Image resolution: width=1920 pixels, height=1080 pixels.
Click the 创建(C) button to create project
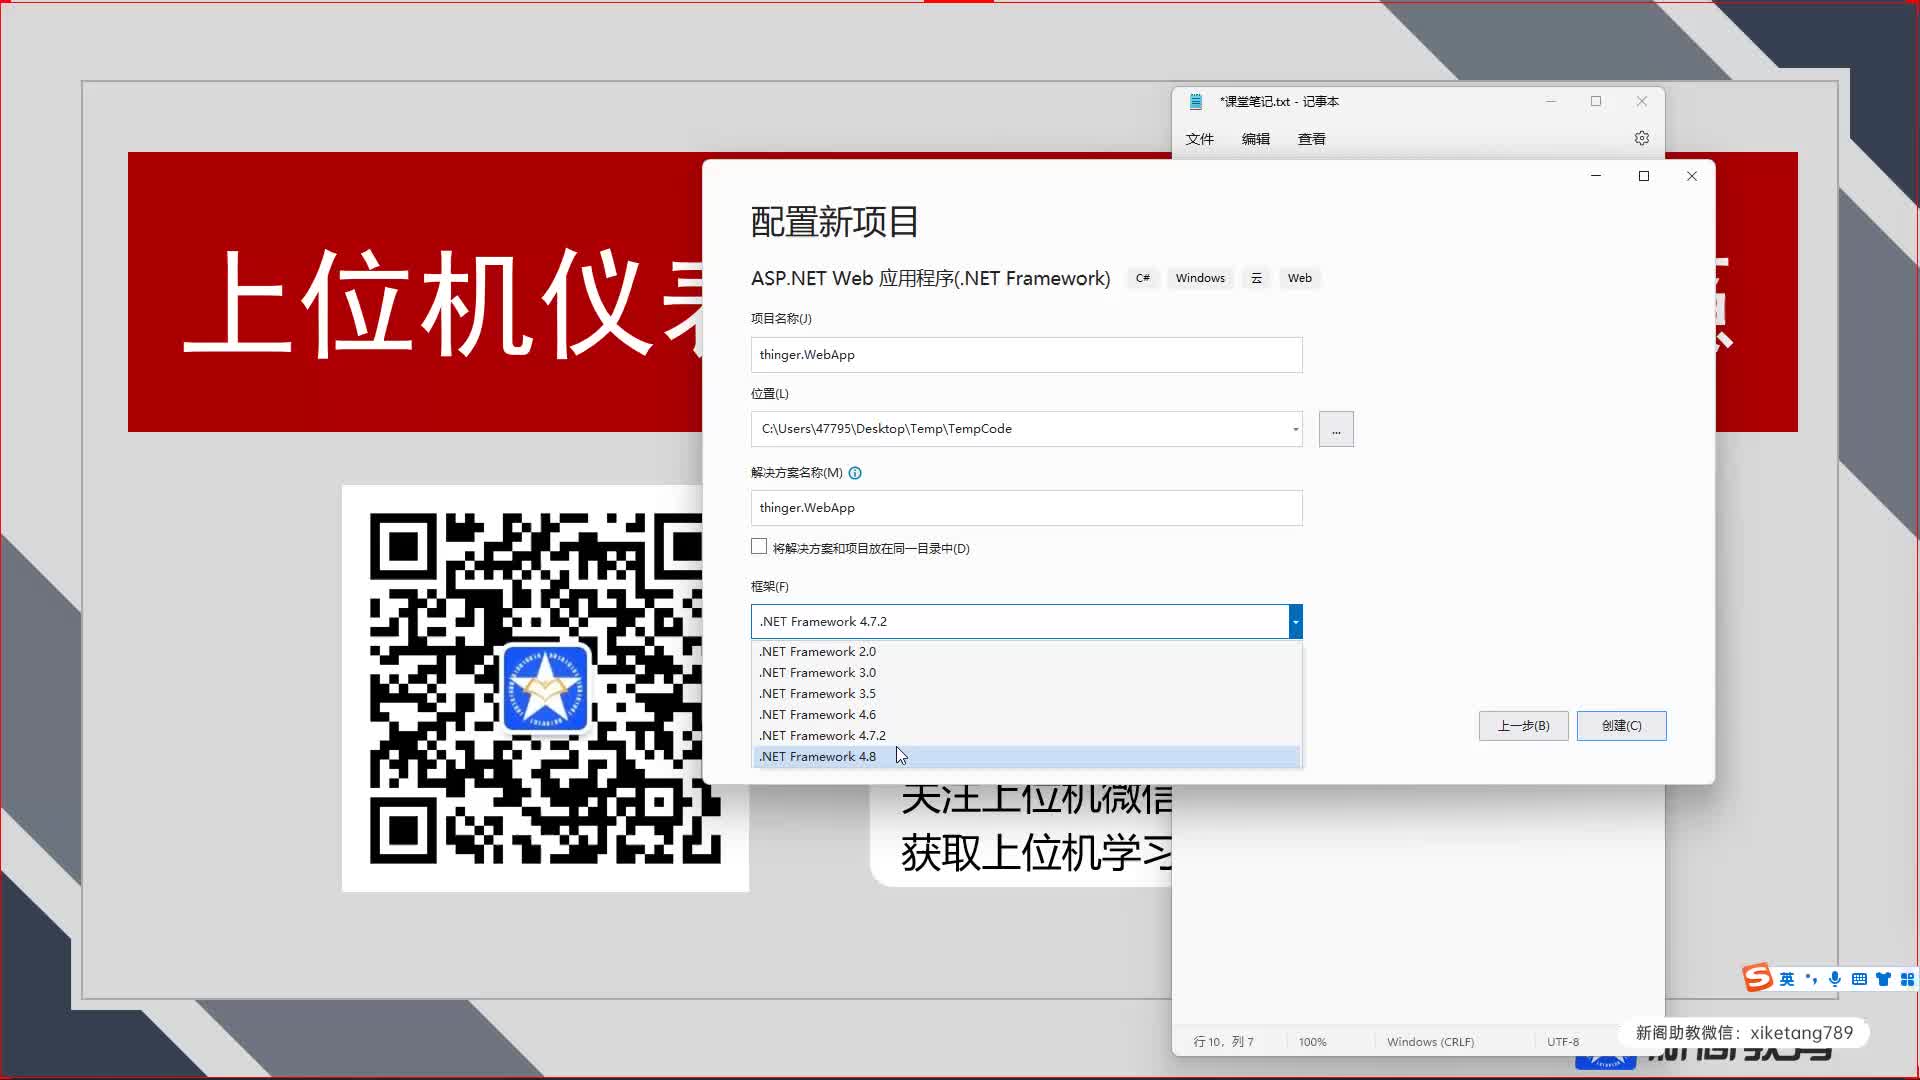click(1622, 725)
